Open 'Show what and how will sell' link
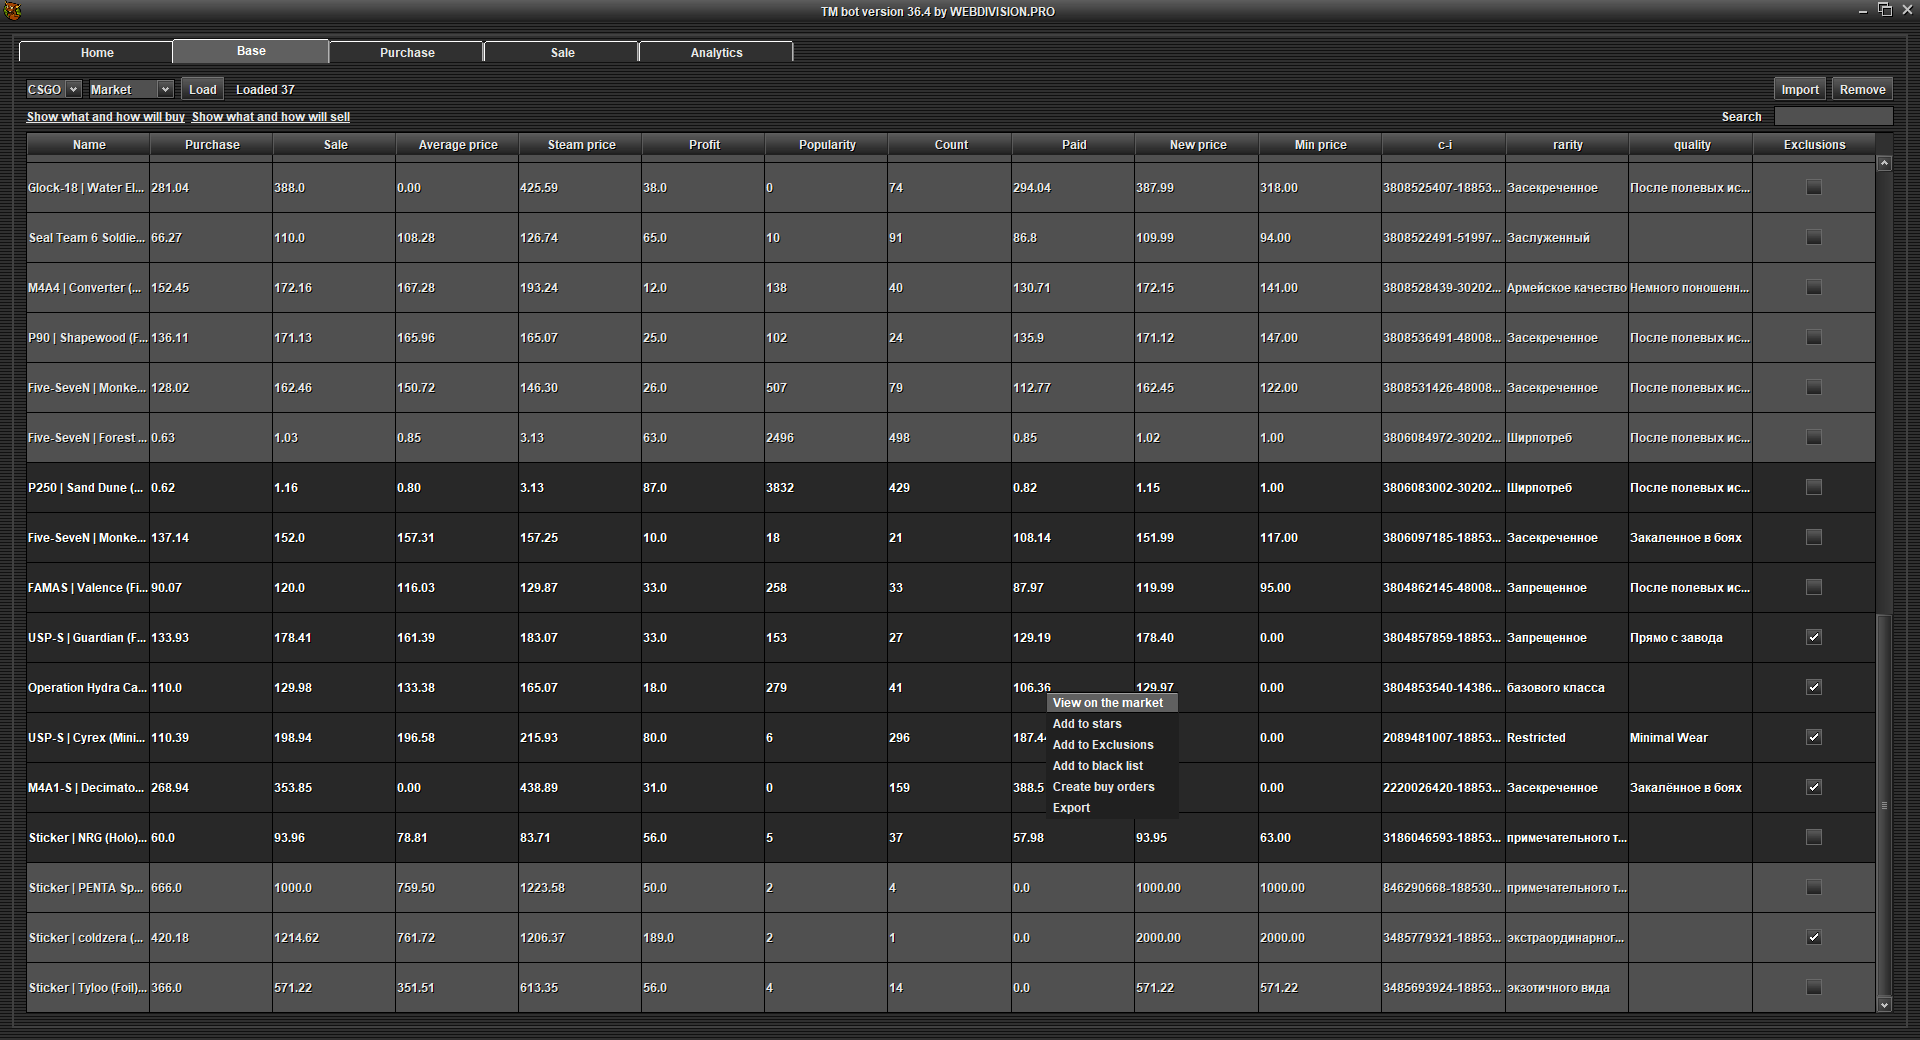The height and width of the screenshot is (1040, 1920). pyautogui.click(x=271, y=117)
